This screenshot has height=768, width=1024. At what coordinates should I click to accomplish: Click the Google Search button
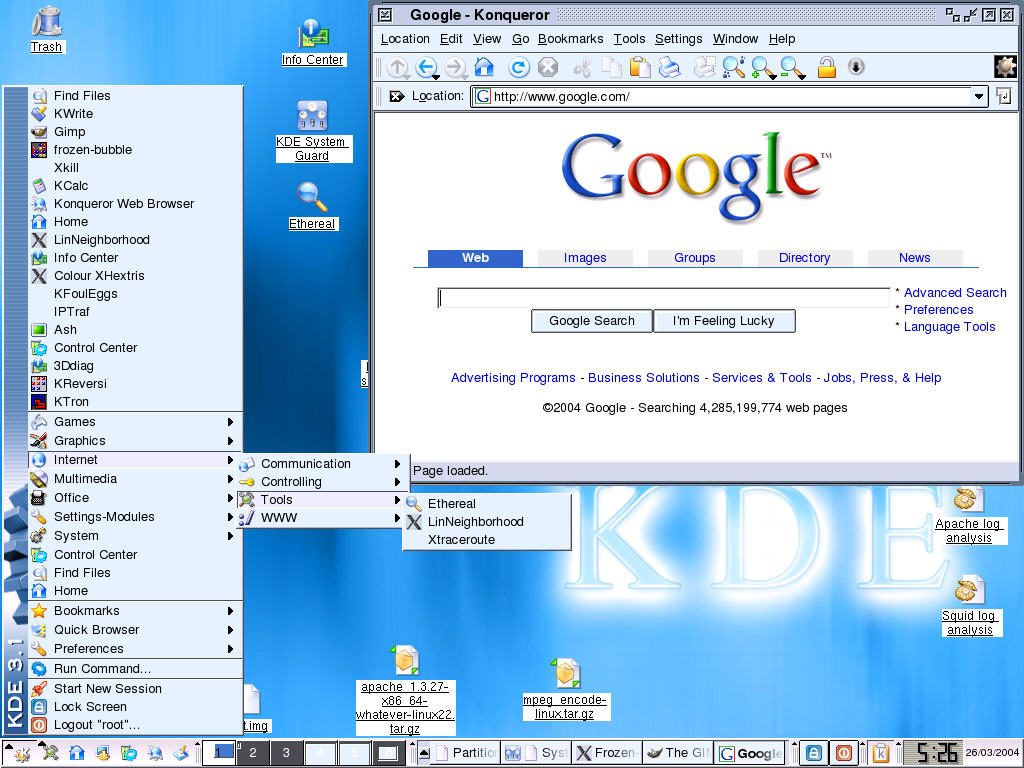click(x=592, y=321)
